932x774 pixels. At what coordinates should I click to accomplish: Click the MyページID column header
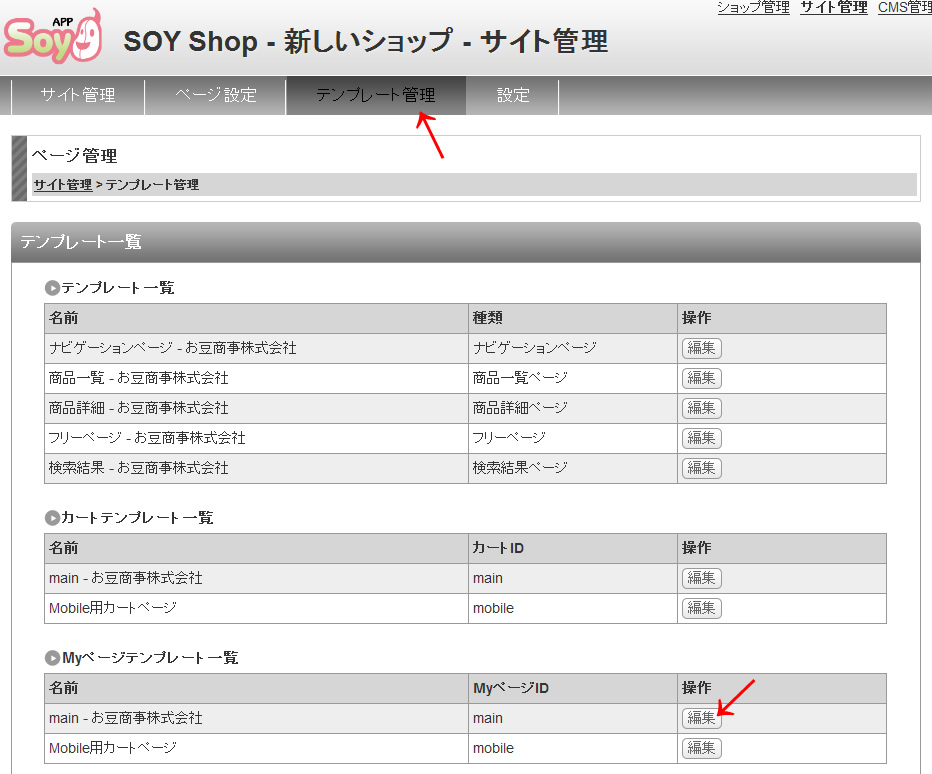coord(573,688)
